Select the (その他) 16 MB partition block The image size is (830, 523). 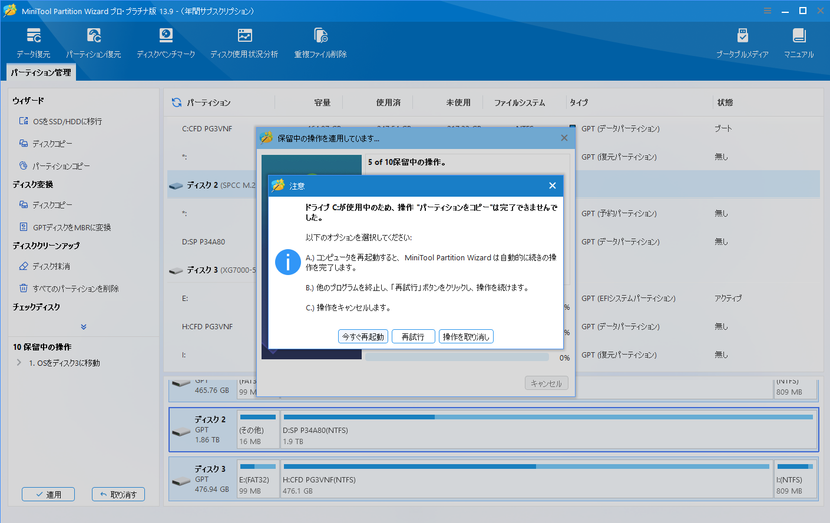pyautogui.click(x=258, y=429)
